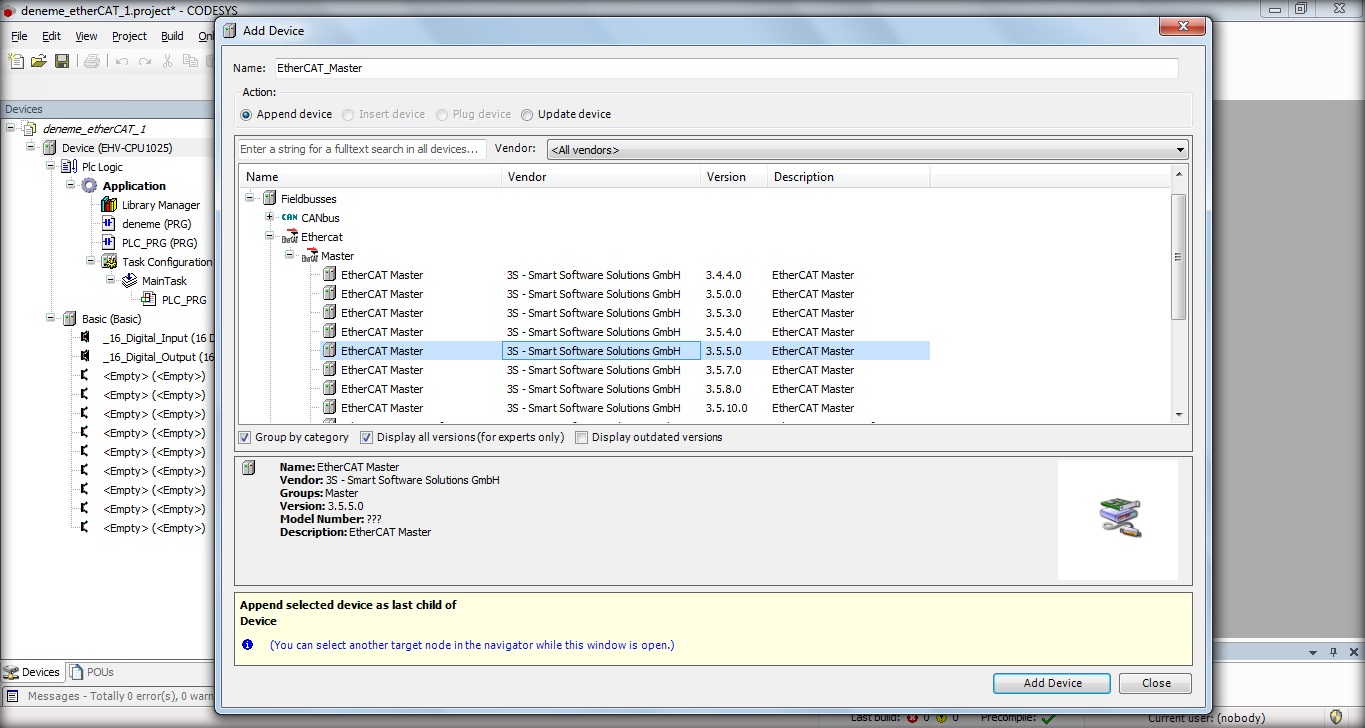Collapse the Master subcategory
This screenshot has height=728, width=1365.
(x=289, y=256)
